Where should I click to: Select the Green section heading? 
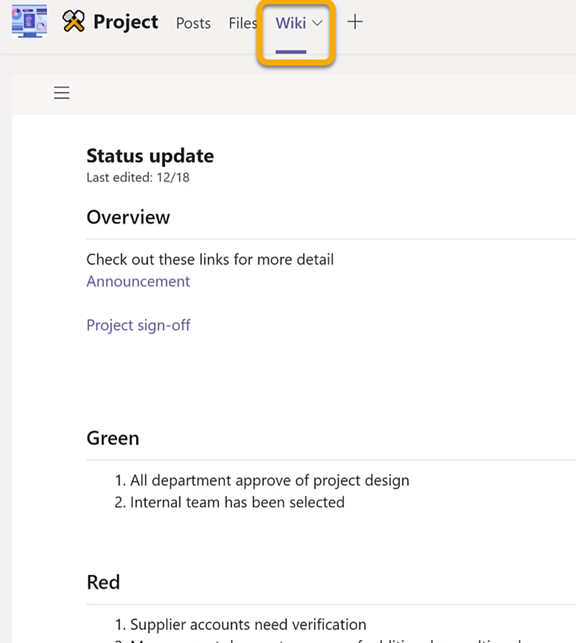point(113,438)
